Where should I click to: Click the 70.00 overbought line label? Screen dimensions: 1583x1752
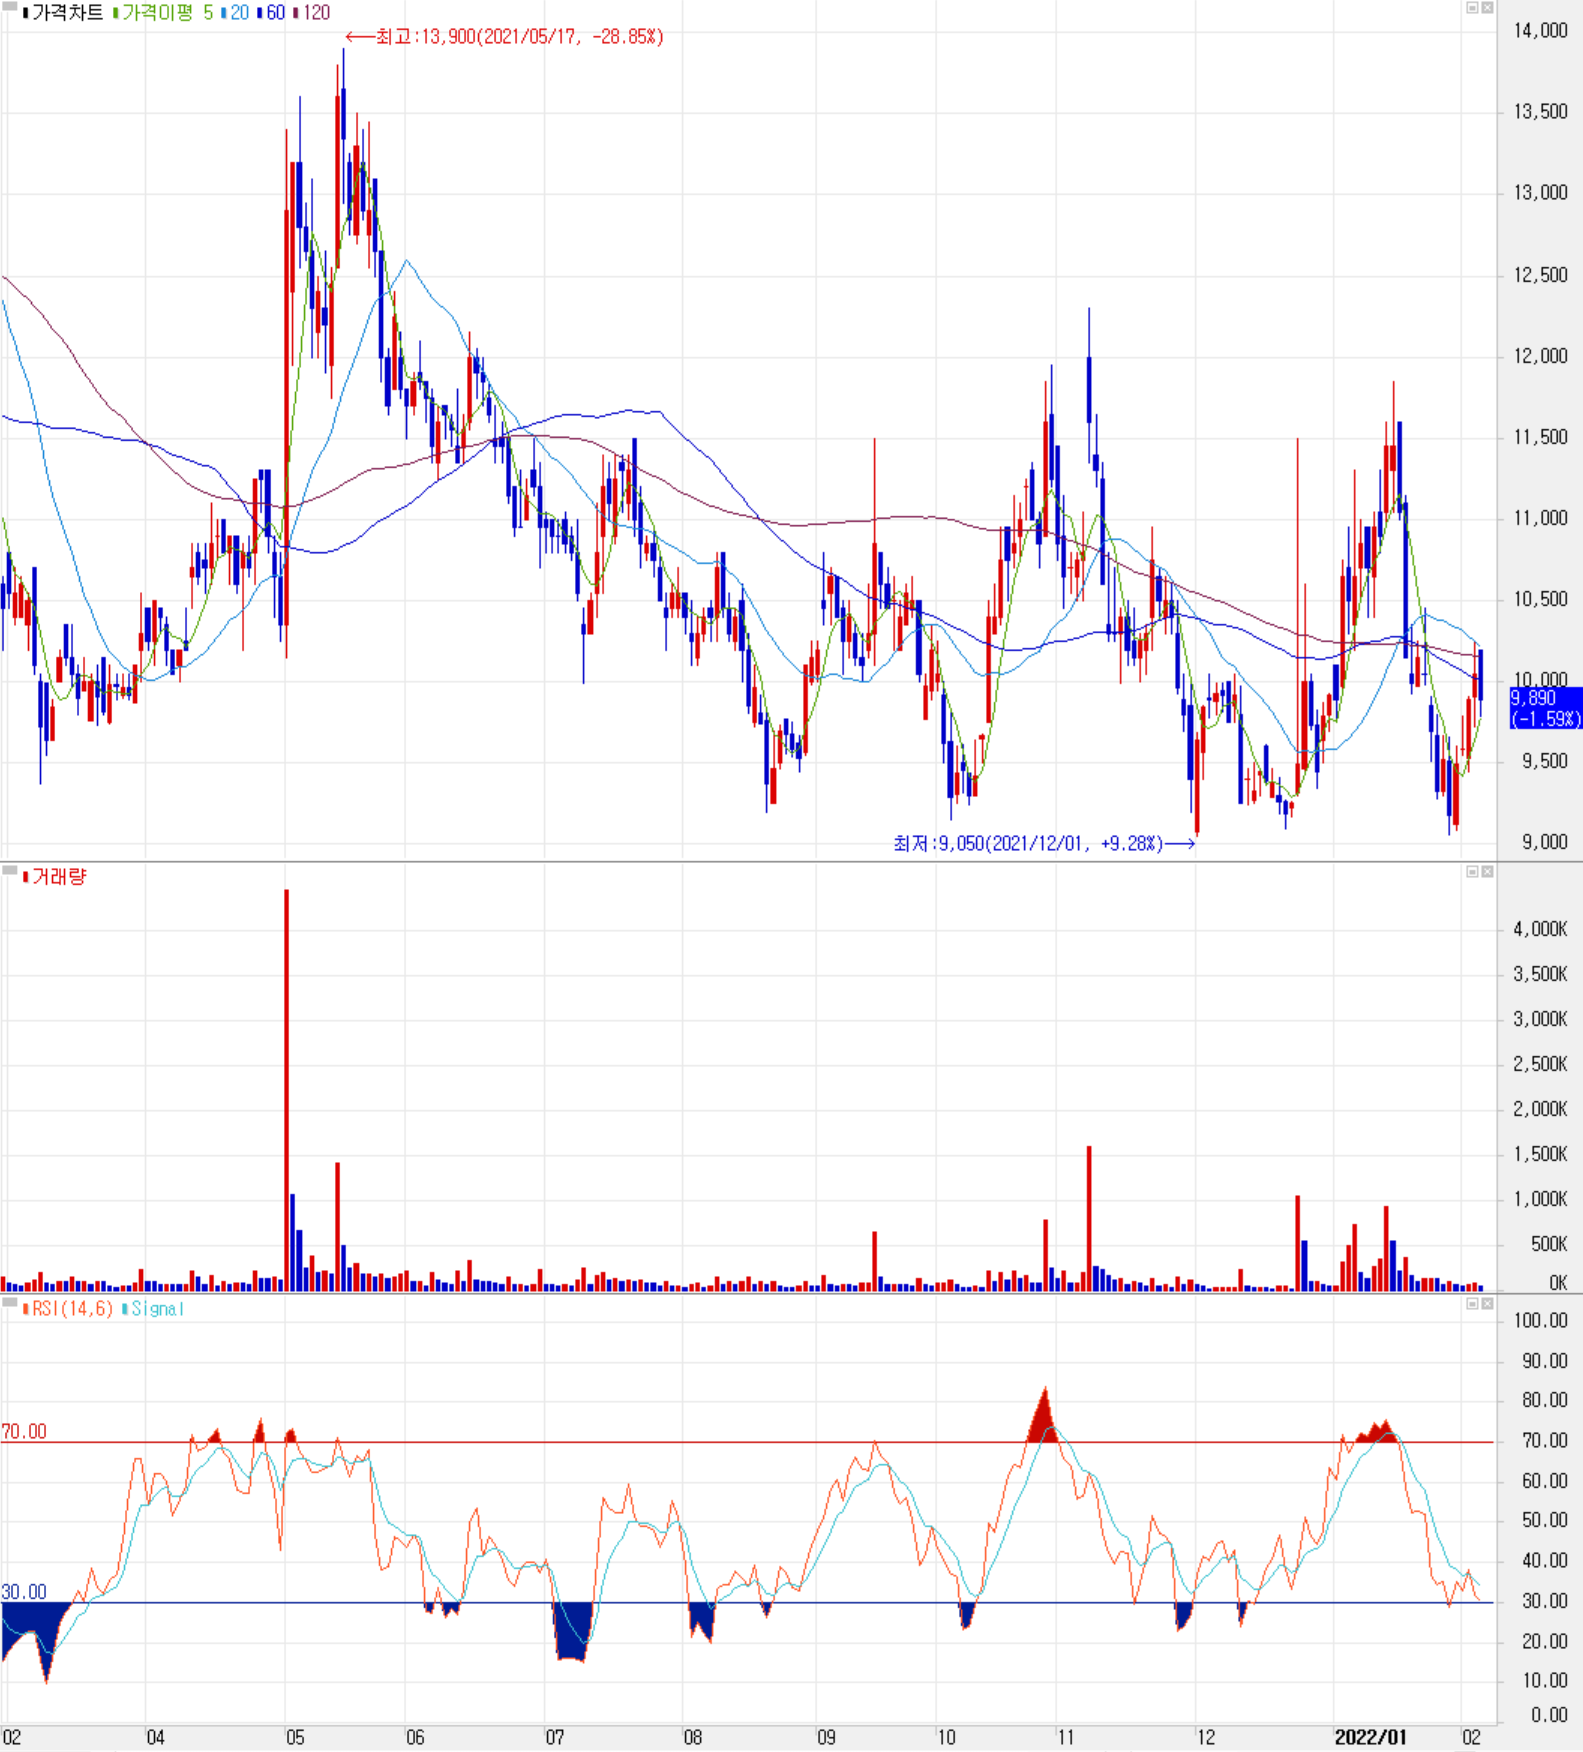click(24, 1432)
